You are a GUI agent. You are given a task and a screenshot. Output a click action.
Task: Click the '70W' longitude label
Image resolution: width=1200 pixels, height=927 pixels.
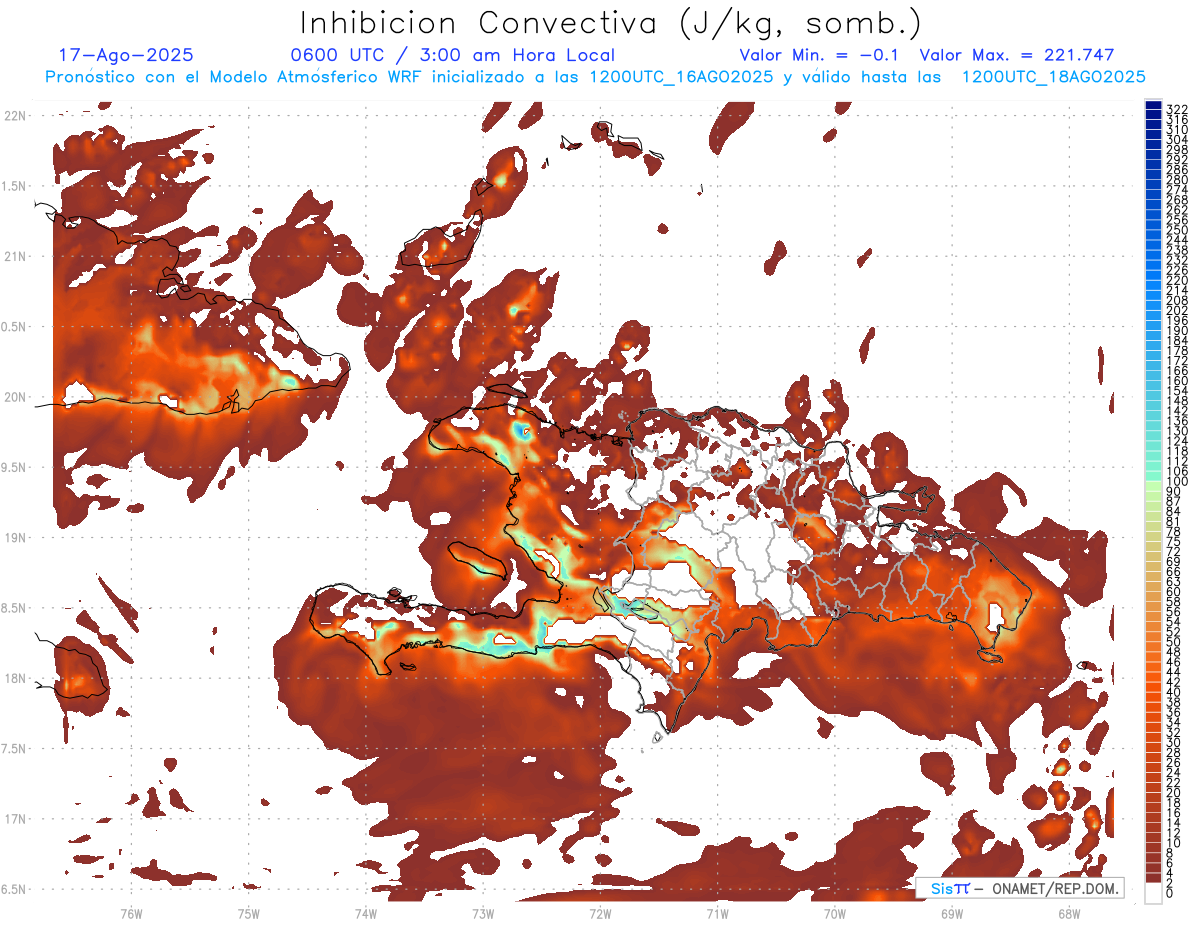point(834,913)
